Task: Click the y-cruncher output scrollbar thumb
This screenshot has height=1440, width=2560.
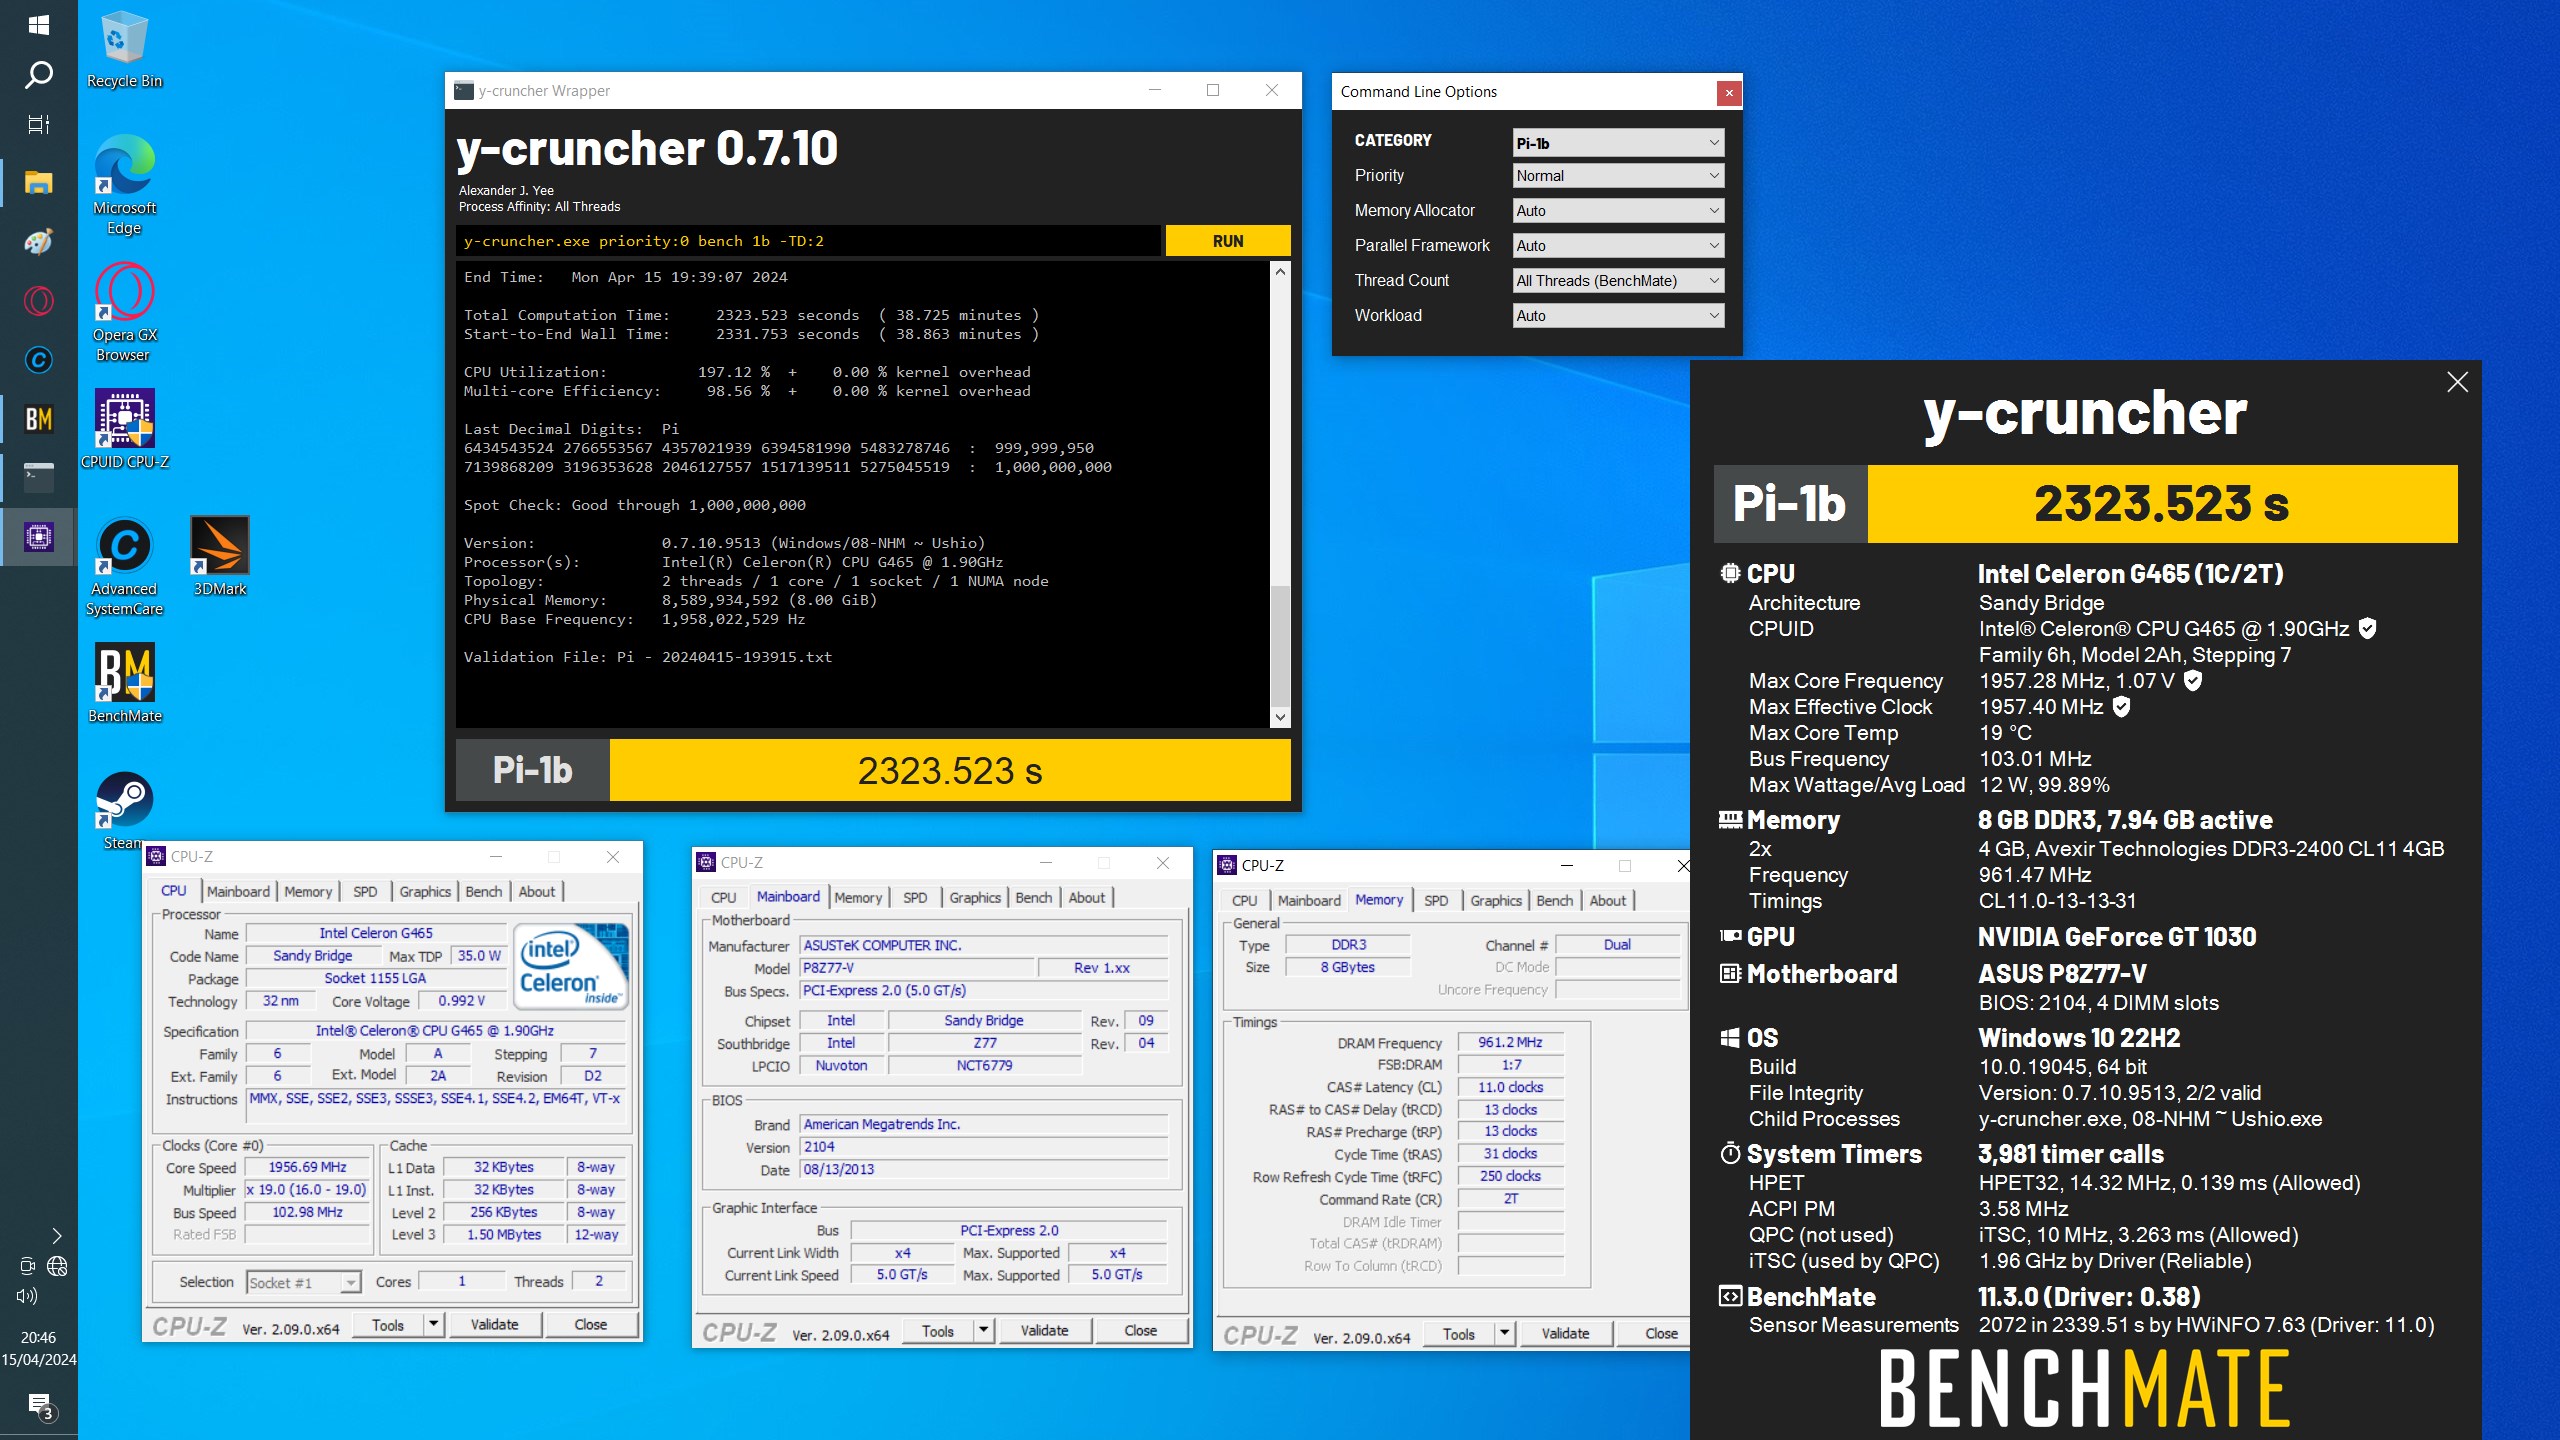Action: (1280, 645)
